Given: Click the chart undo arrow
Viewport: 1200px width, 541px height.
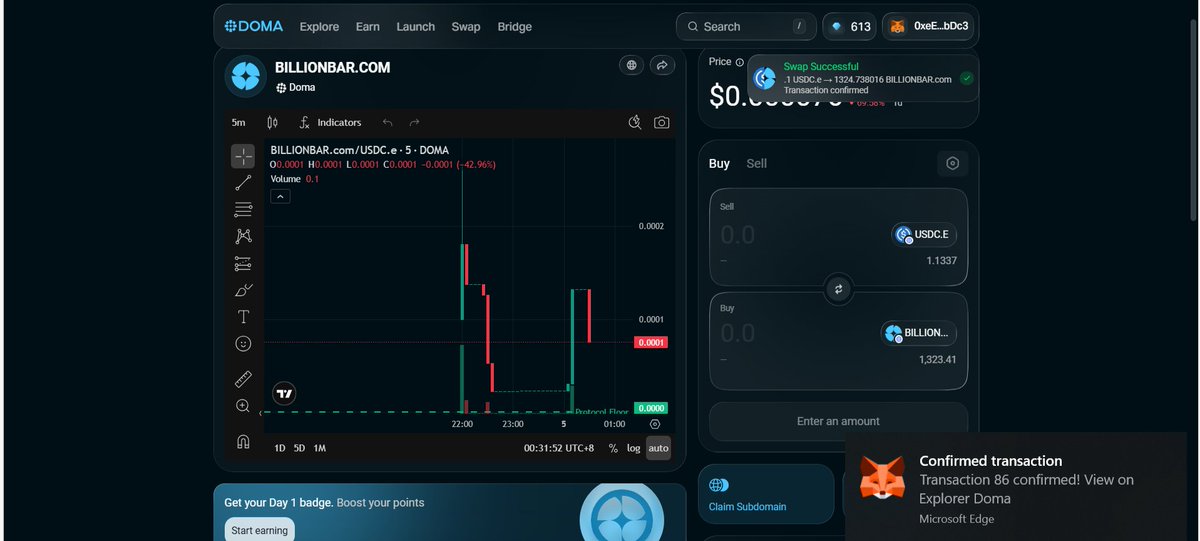Looking at the screenshot, I should click(388, 122).
